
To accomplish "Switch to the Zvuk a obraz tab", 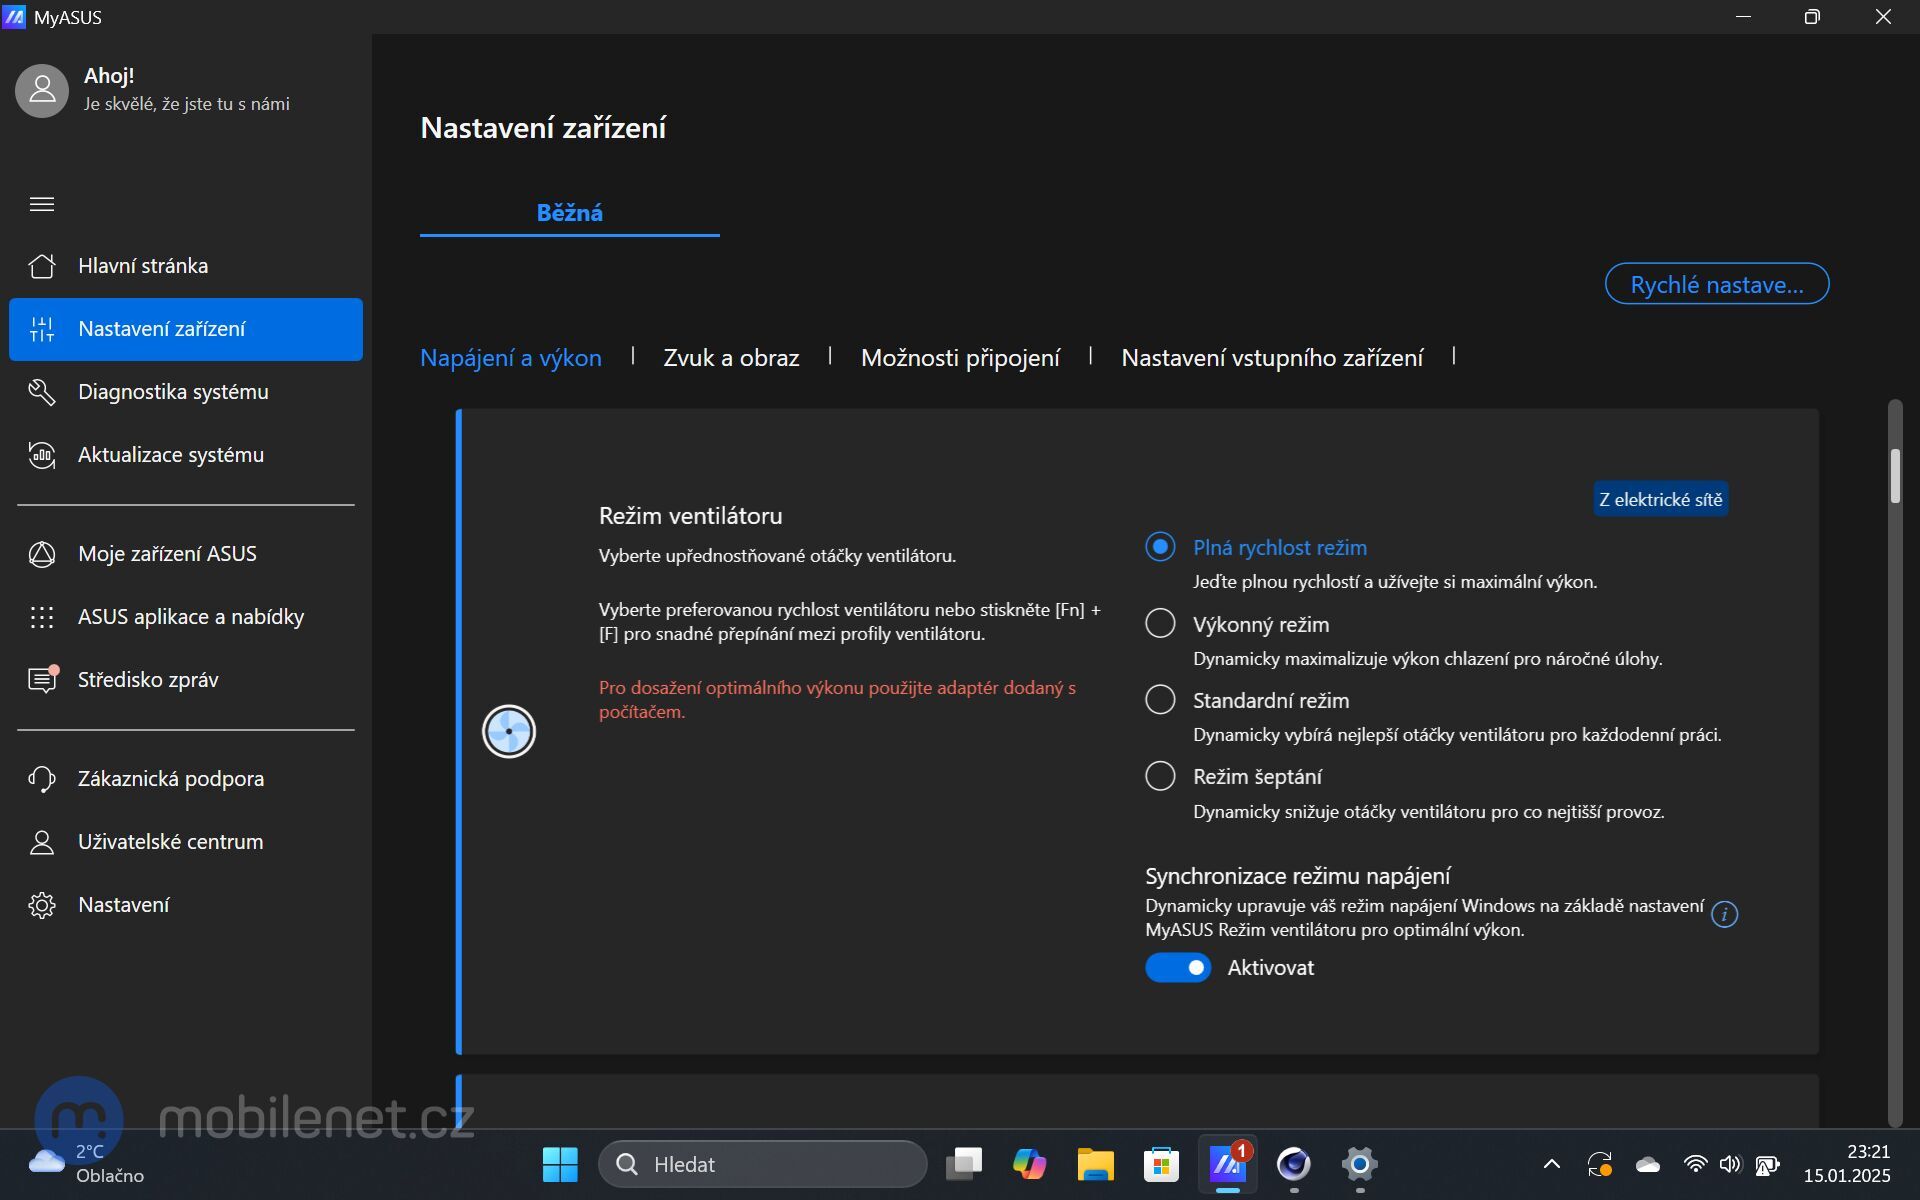I will click(731, 357).
